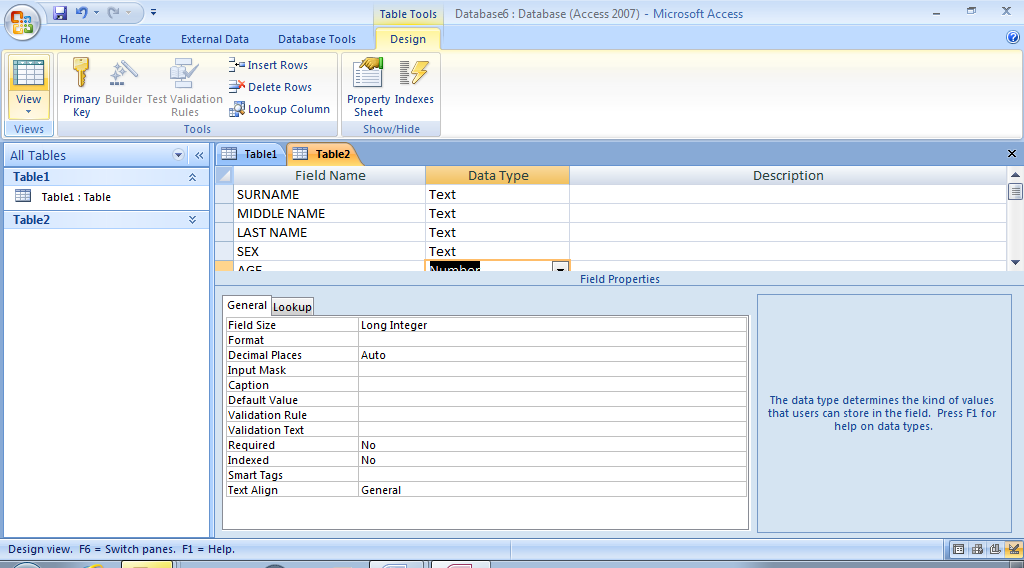This screenshot has width=1024, height=568.
Task: Switch to PivotTable View in status bar
Action: tap(977, 549)
